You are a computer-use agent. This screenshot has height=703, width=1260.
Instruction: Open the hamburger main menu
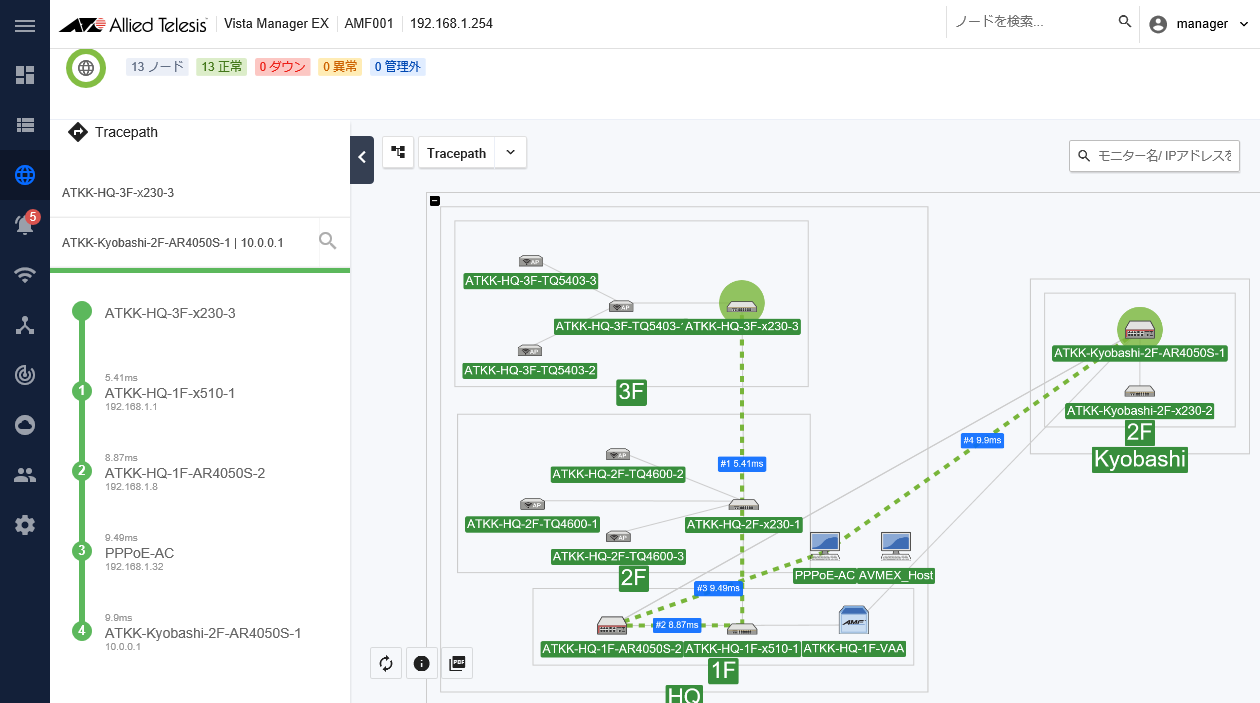[x=25, y=24]
